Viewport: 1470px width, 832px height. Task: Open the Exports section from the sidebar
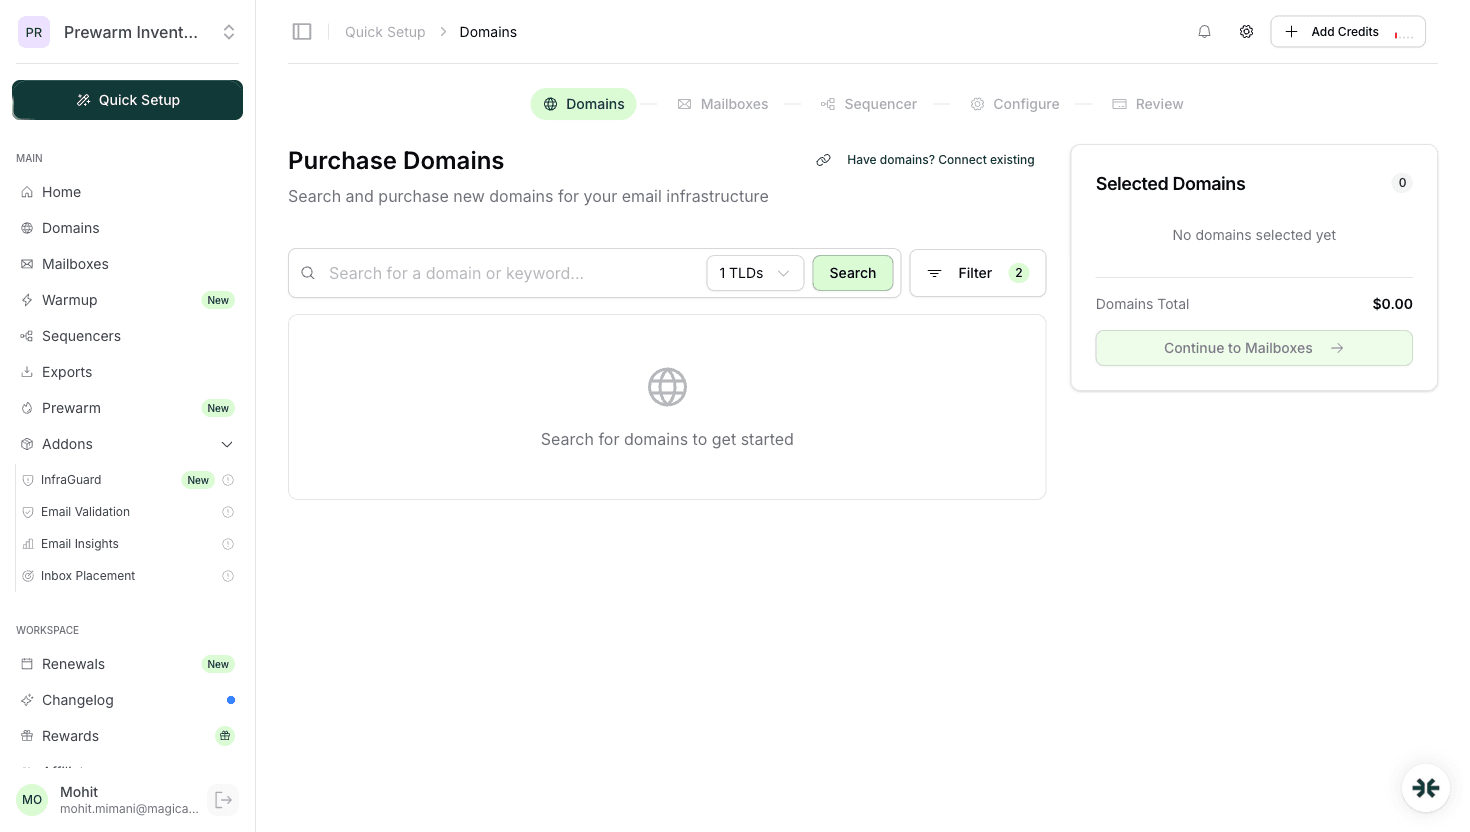(66, 372)
